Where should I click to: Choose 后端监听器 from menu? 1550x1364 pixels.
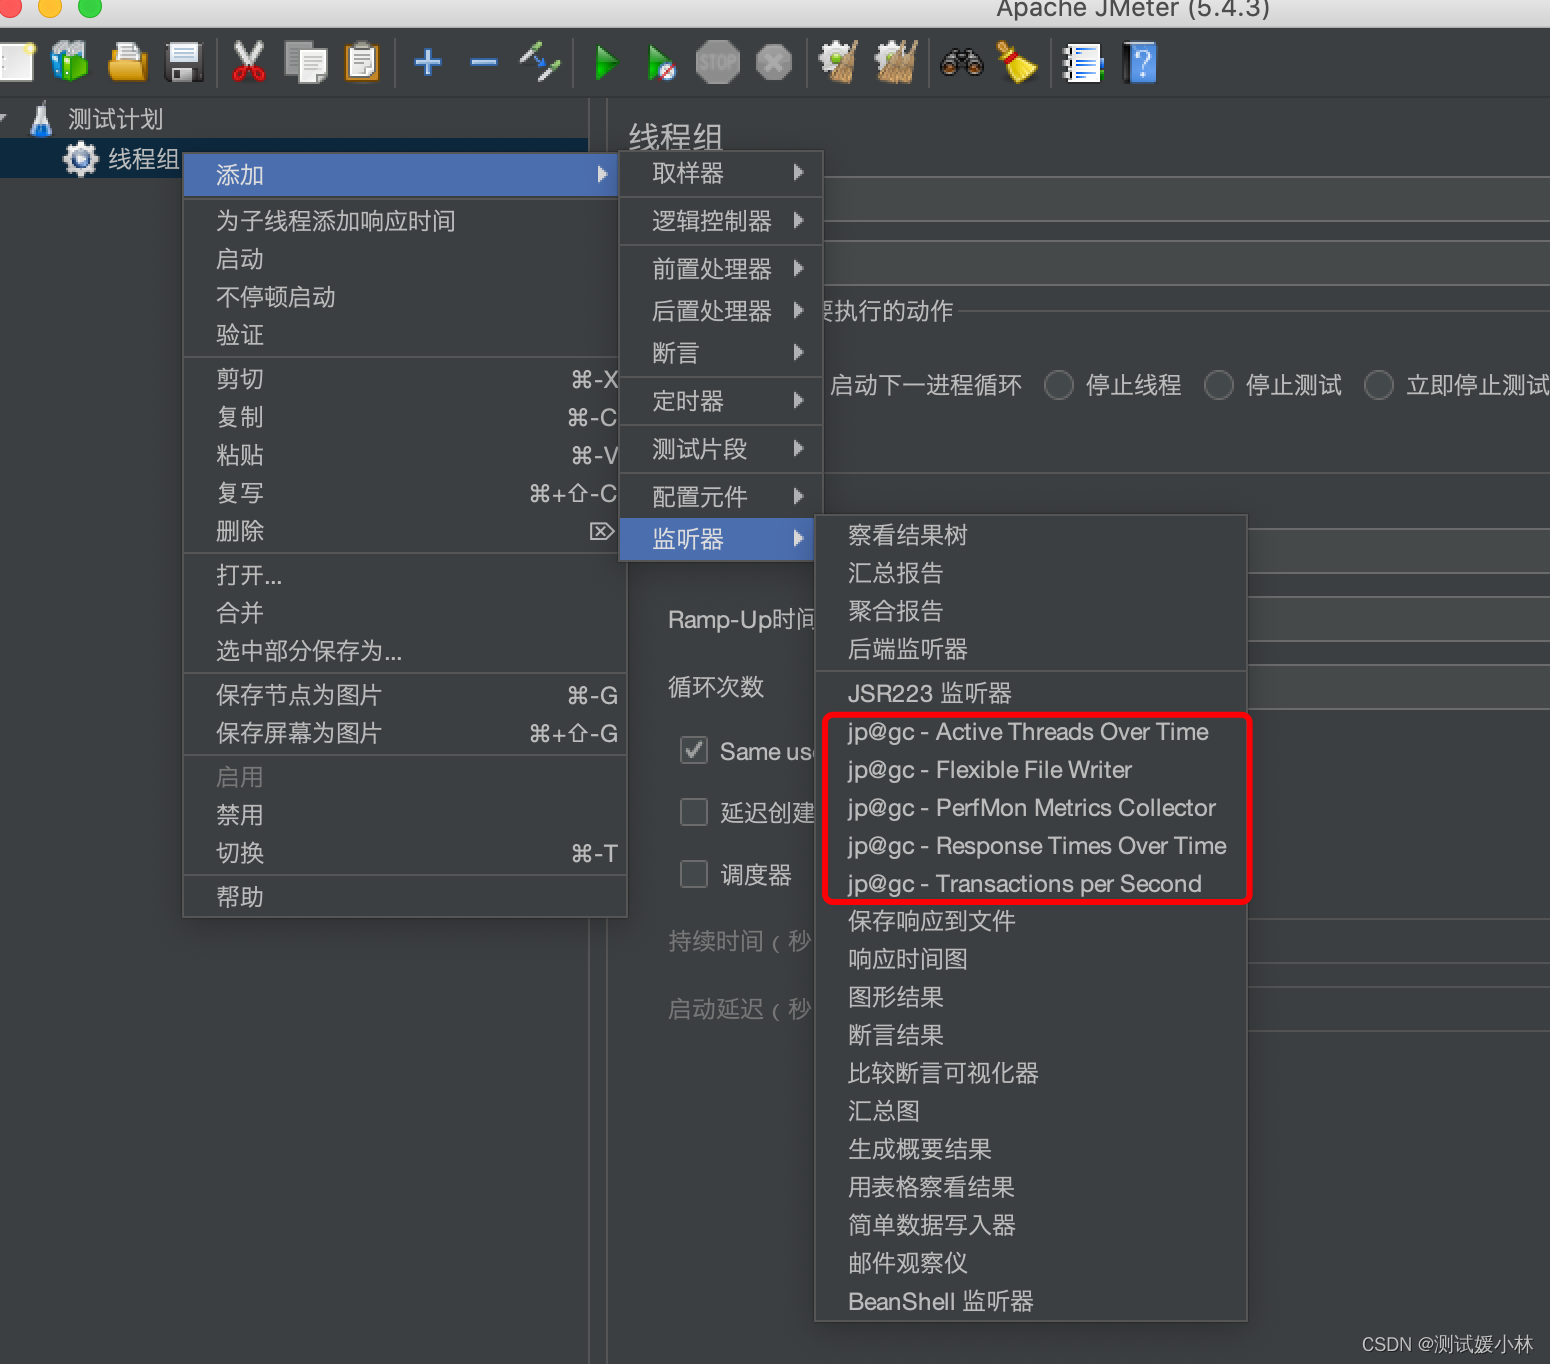[x=1031, y=649]
